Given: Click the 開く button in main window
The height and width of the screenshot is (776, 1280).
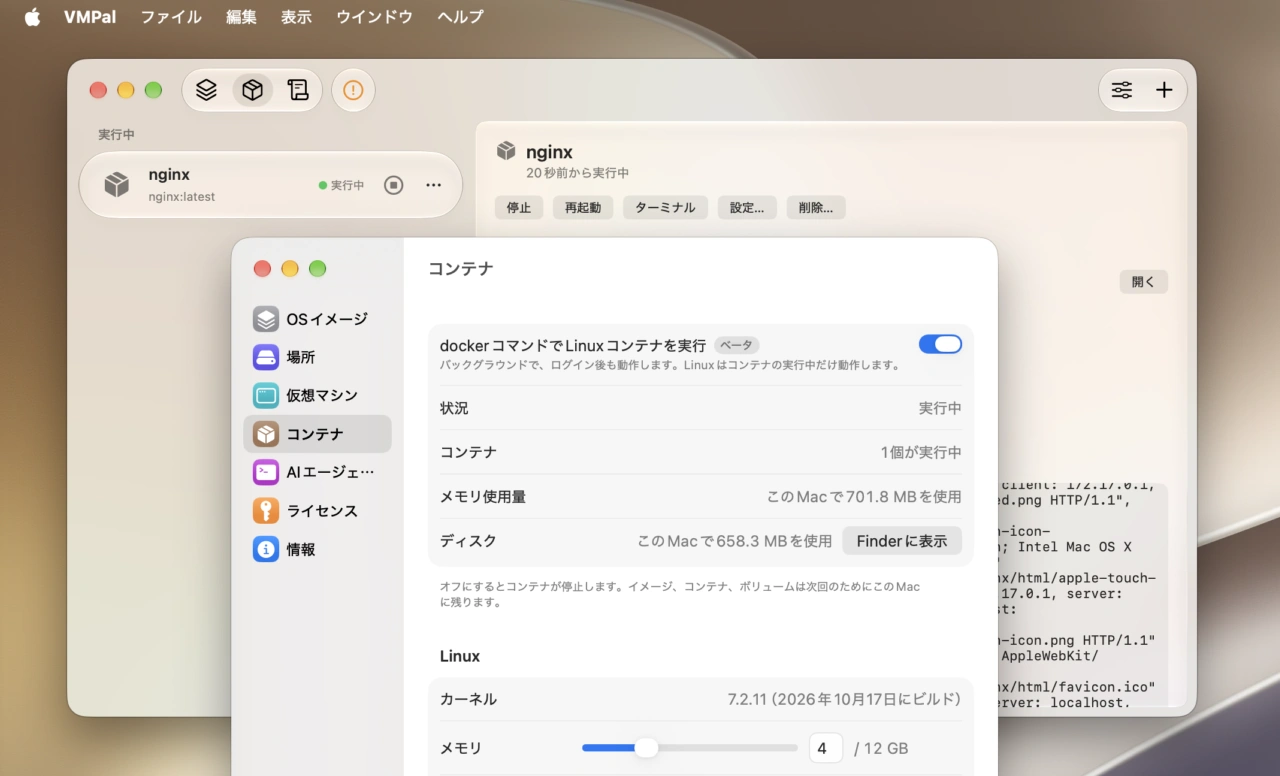Looking at the screenshot, I should click(1143, 282).
